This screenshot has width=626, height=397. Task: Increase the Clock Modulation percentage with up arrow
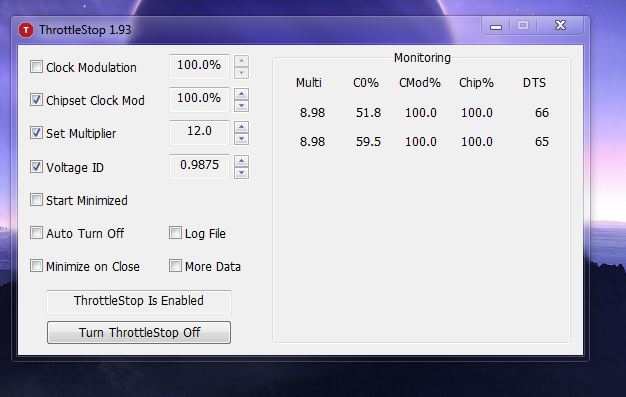(x=241, y=61)
